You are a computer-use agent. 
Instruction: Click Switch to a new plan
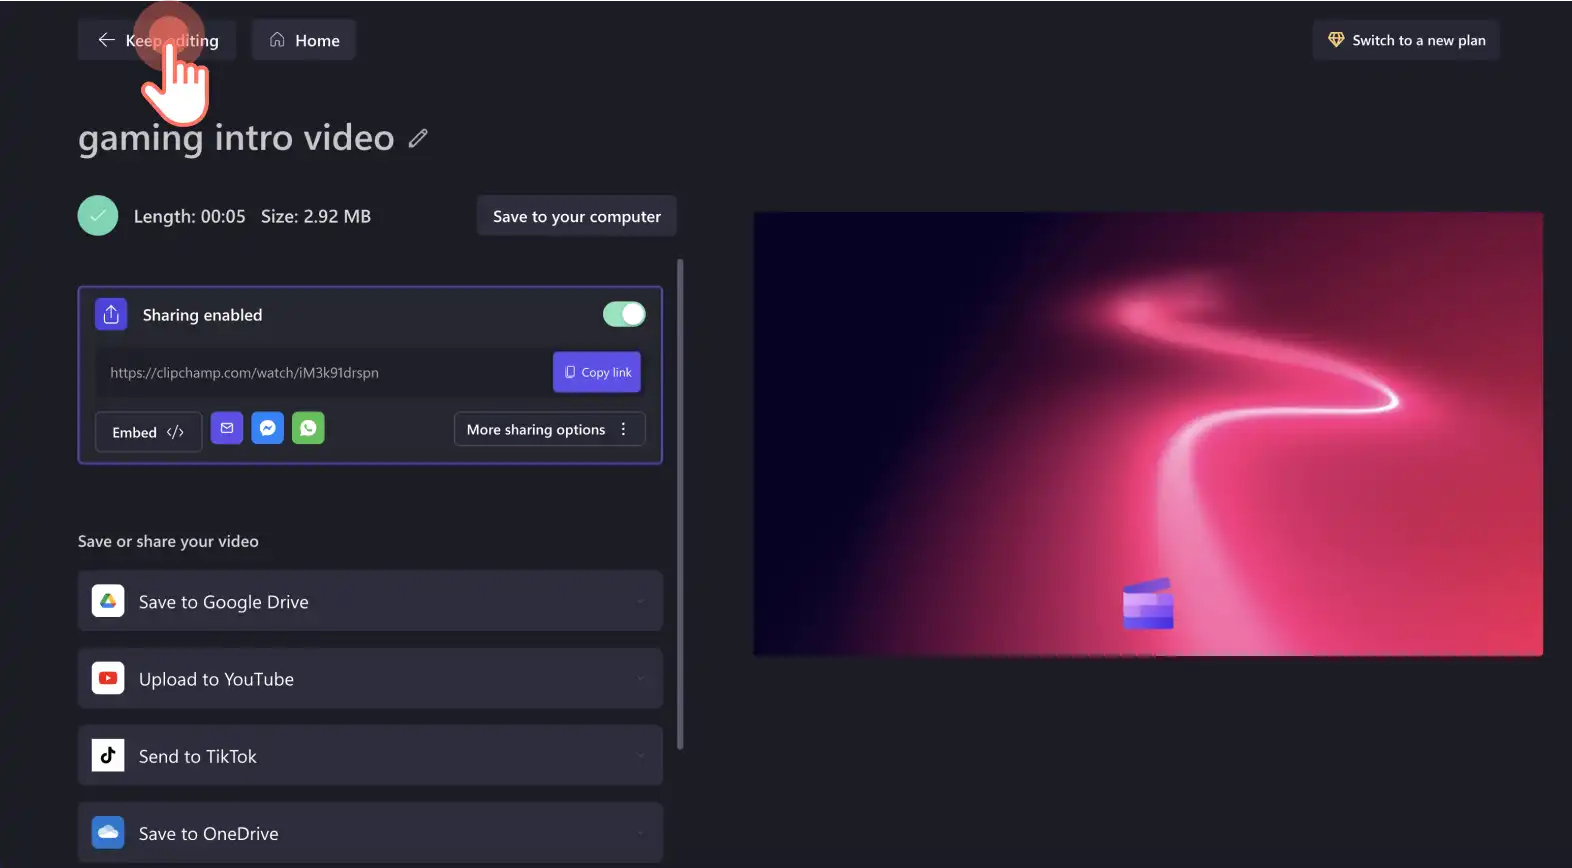point(1406,40)
